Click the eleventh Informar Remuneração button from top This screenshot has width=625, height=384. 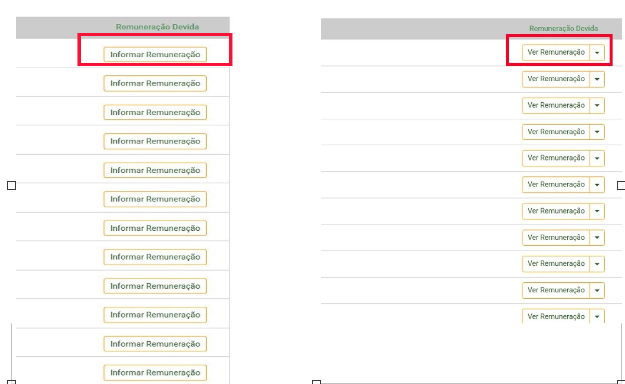[155, 344]
